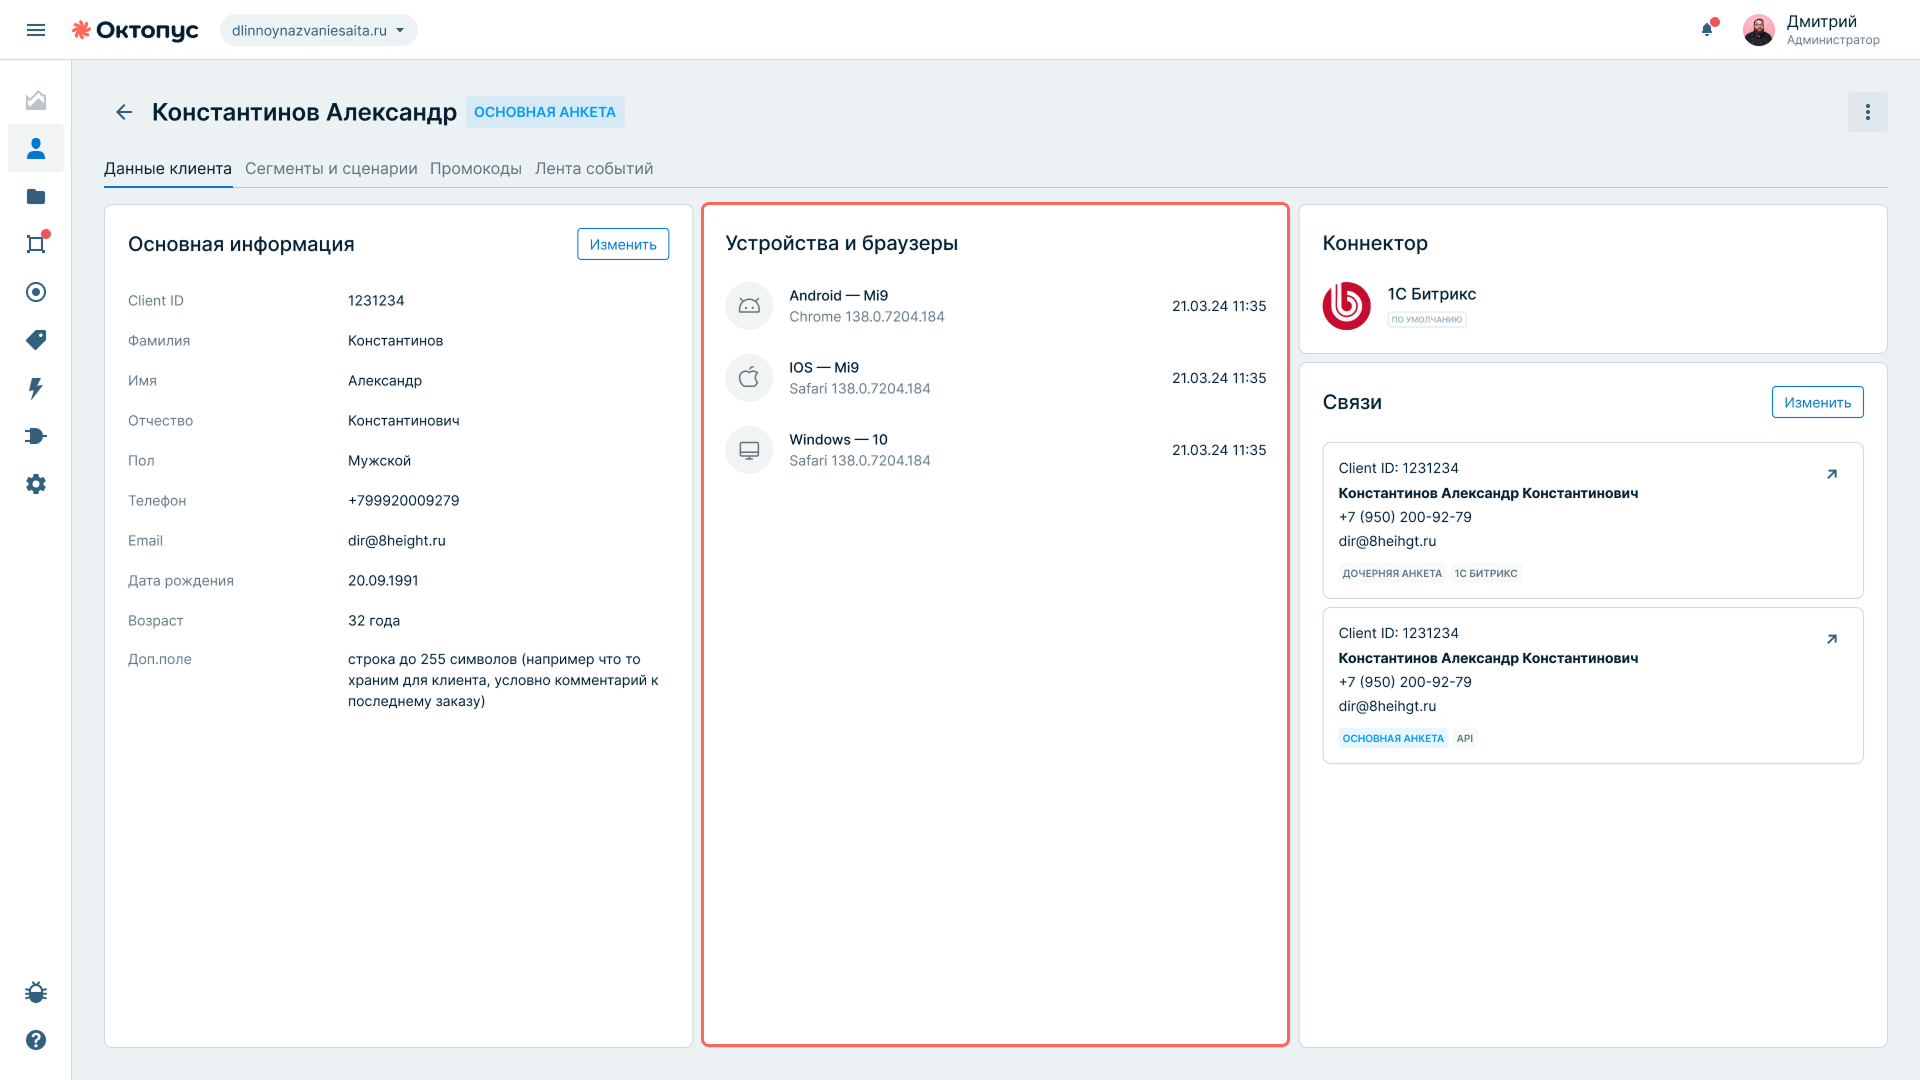Click Отчество value Константинович
Screen dimensions: 1920x1080
tap(404, 421)
